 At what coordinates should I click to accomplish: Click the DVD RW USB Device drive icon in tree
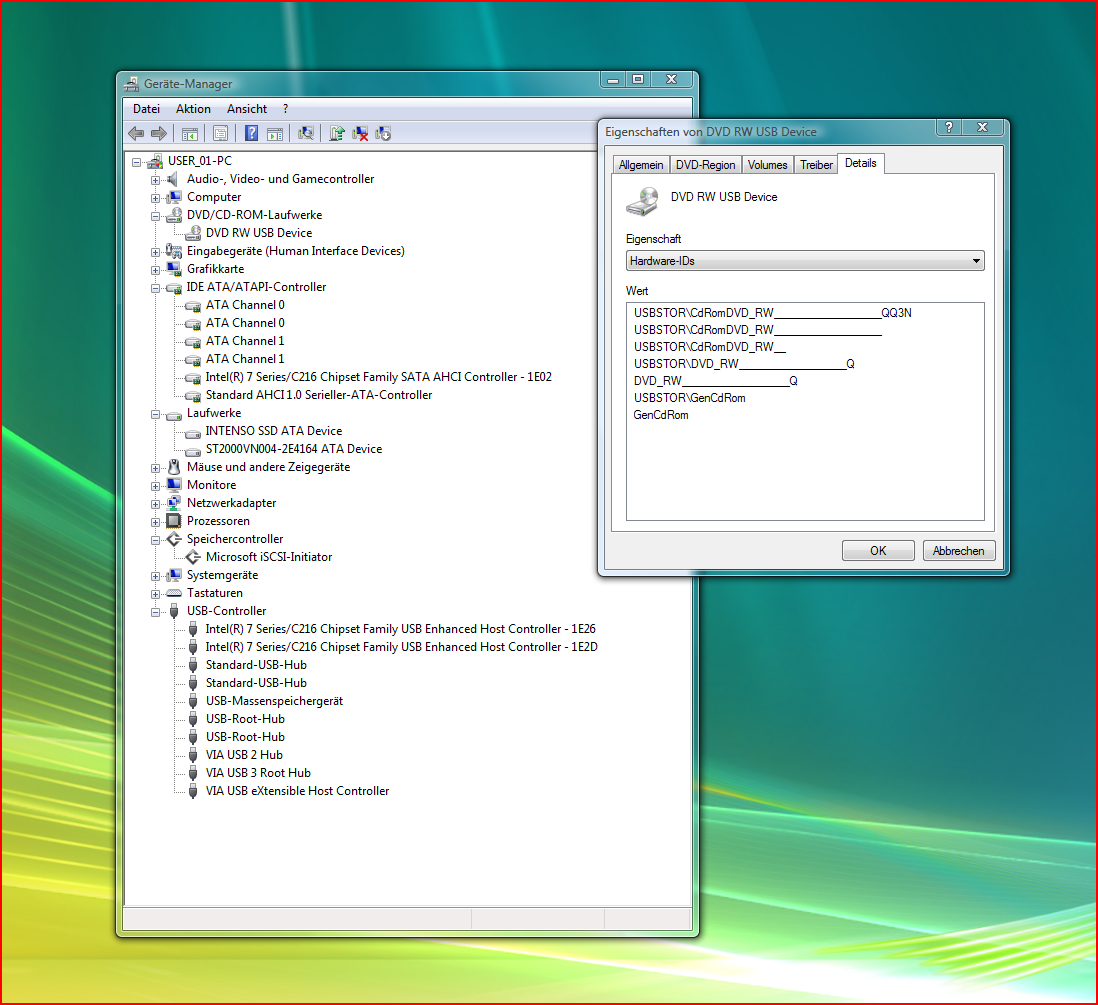193,233
